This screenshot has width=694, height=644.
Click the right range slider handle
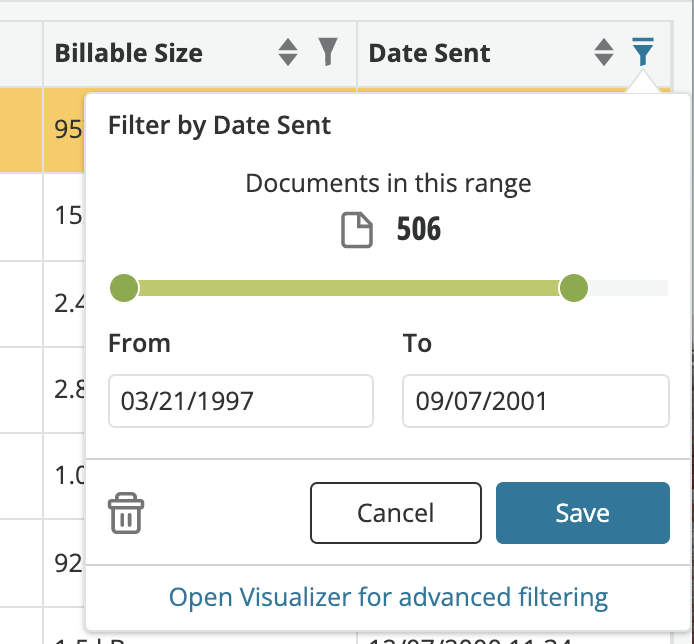(x=574, y=288)
